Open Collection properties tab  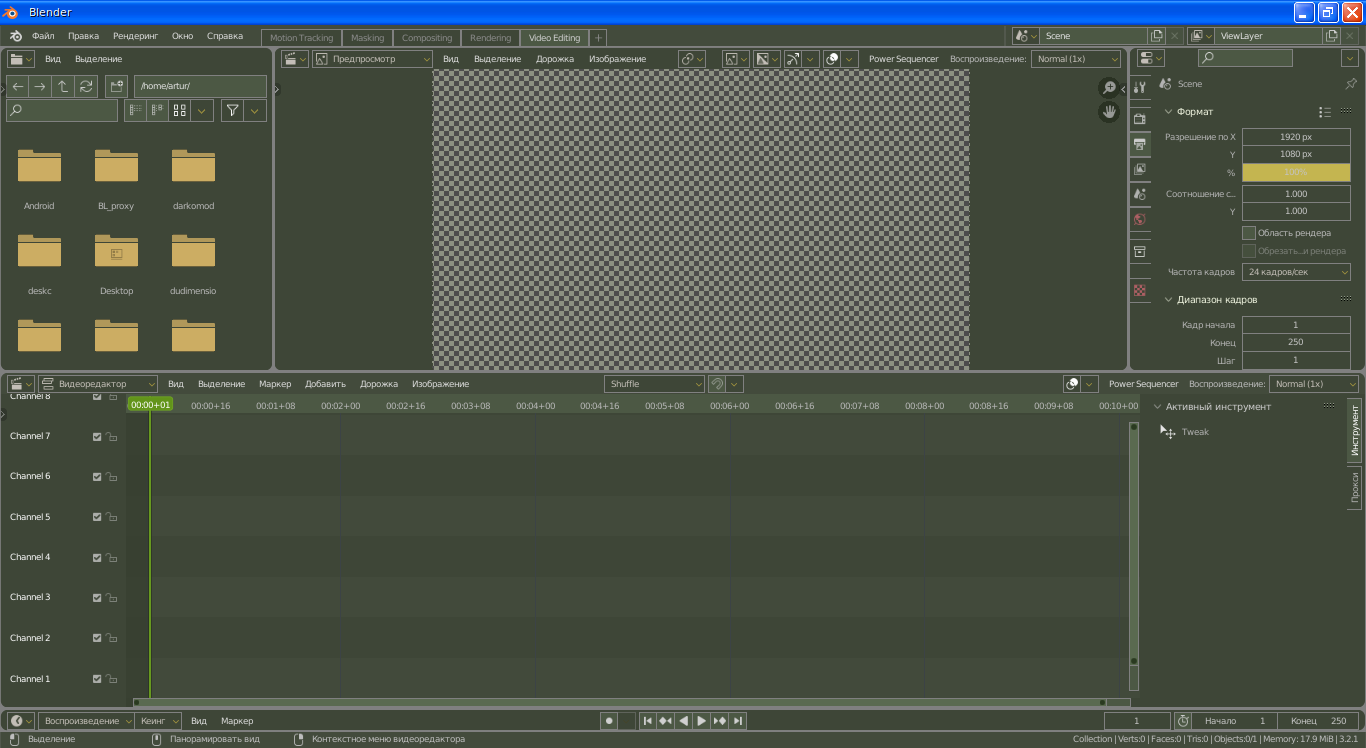tap(1140, 251)
